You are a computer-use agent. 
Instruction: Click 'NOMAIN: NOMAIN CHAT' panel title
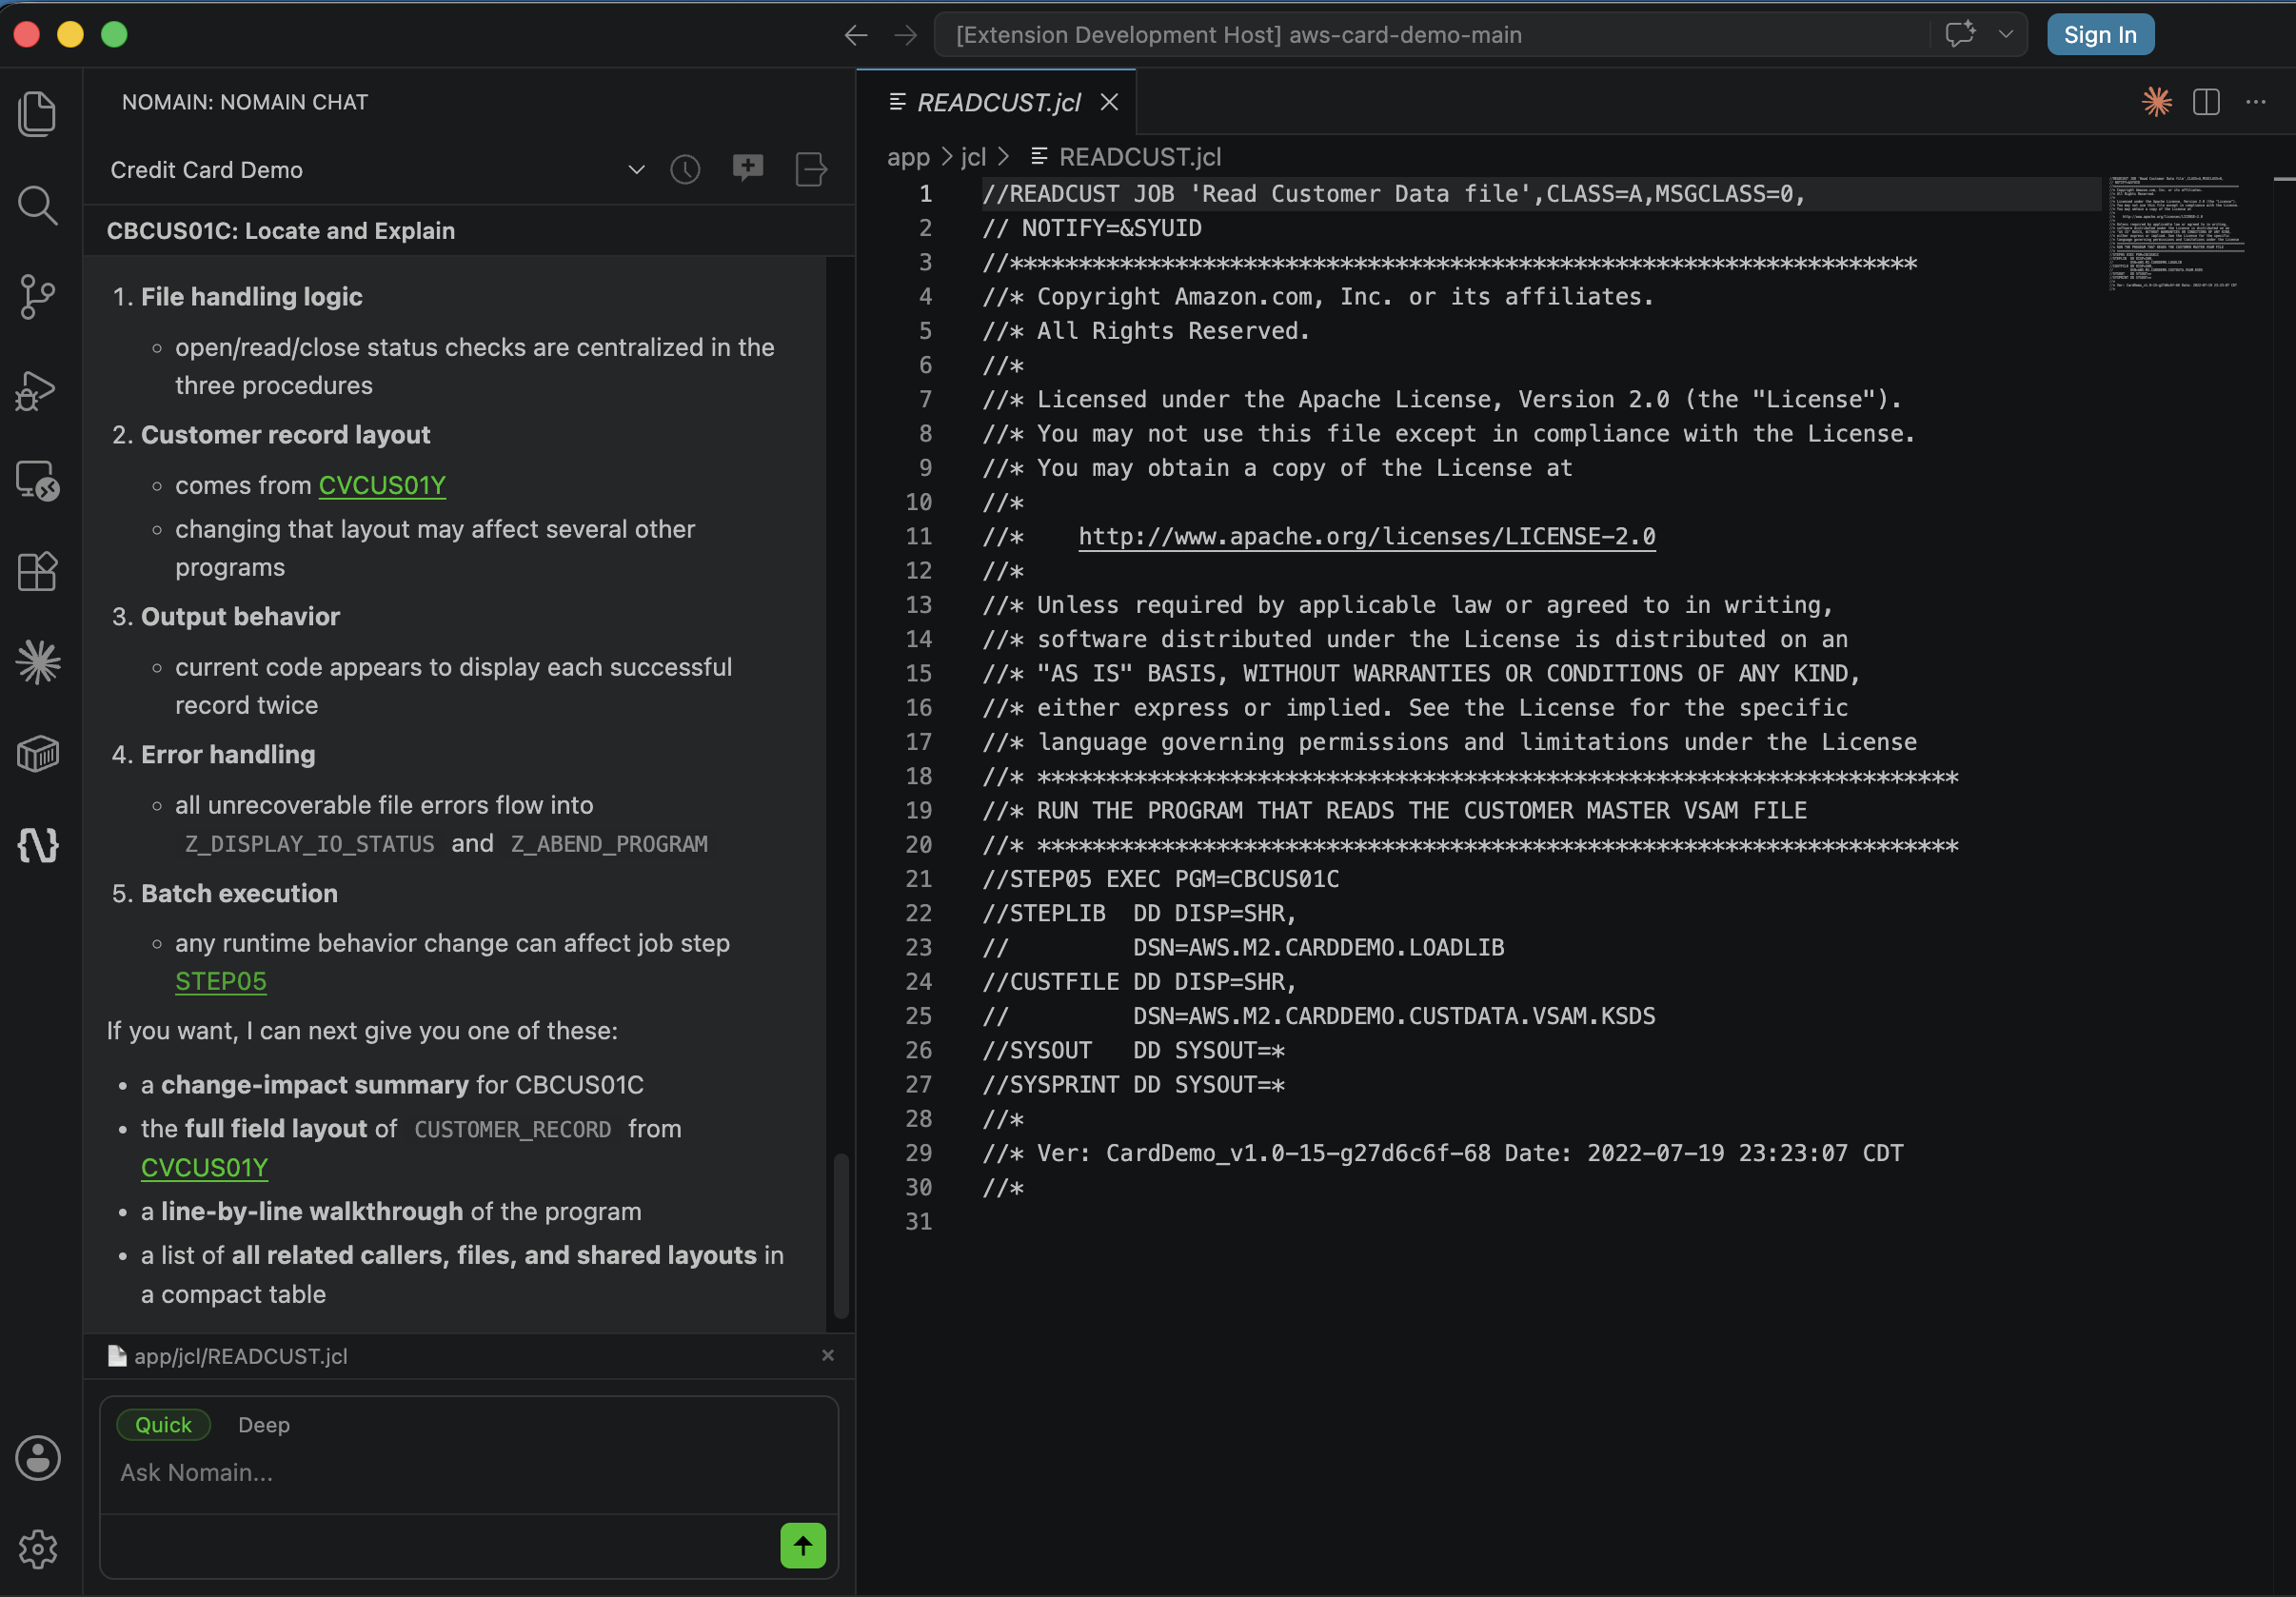coord(245,102)
